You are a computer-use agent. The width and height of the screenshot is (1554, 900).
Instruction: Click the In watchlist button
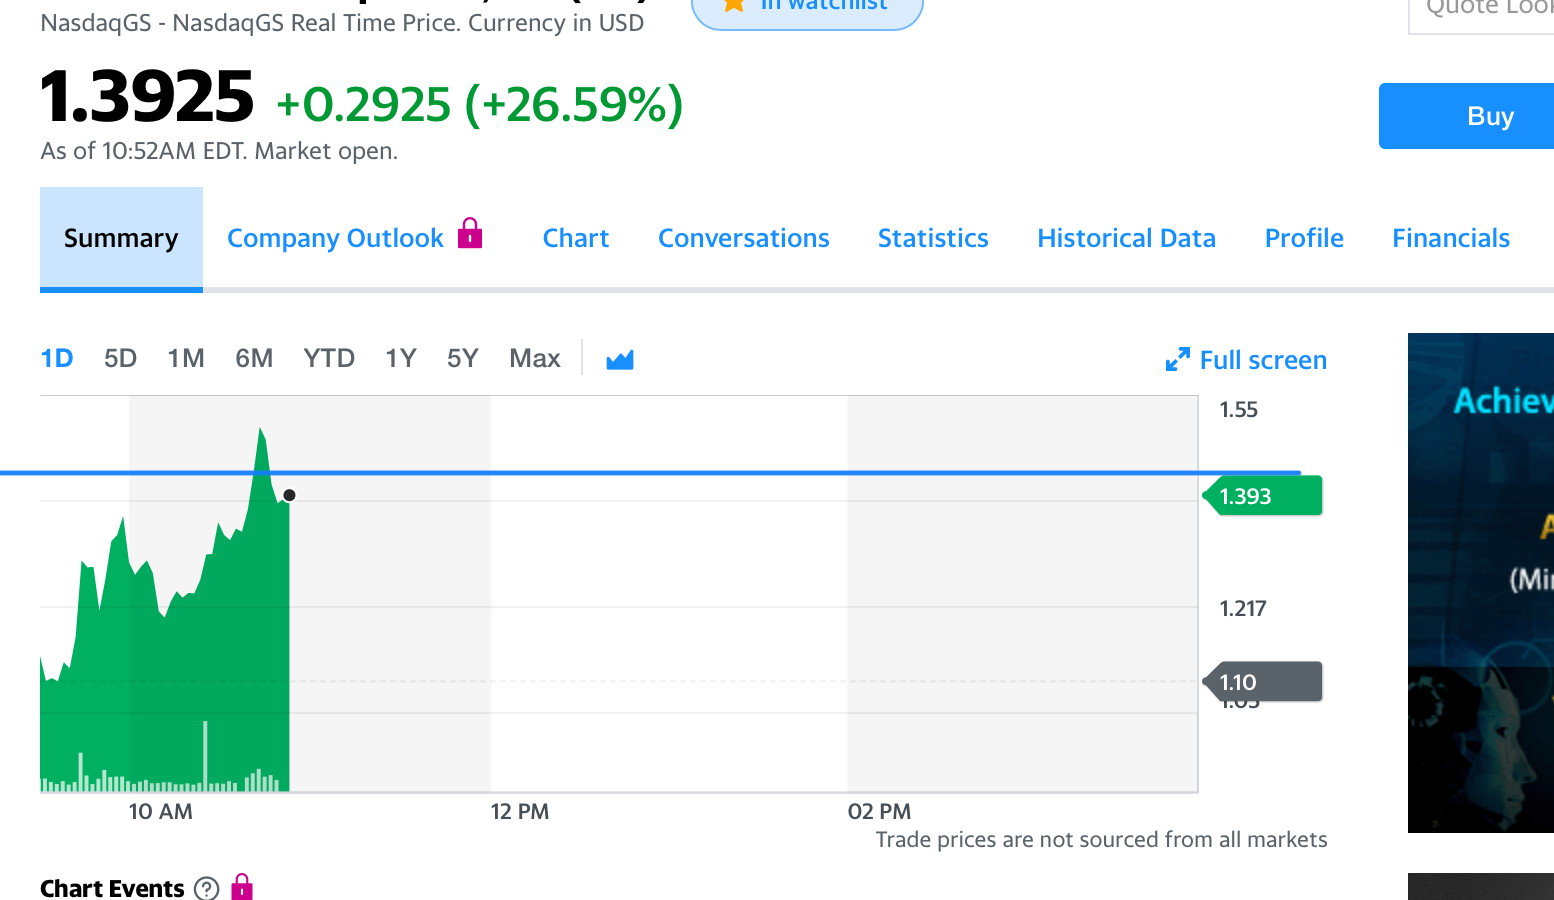807,8
